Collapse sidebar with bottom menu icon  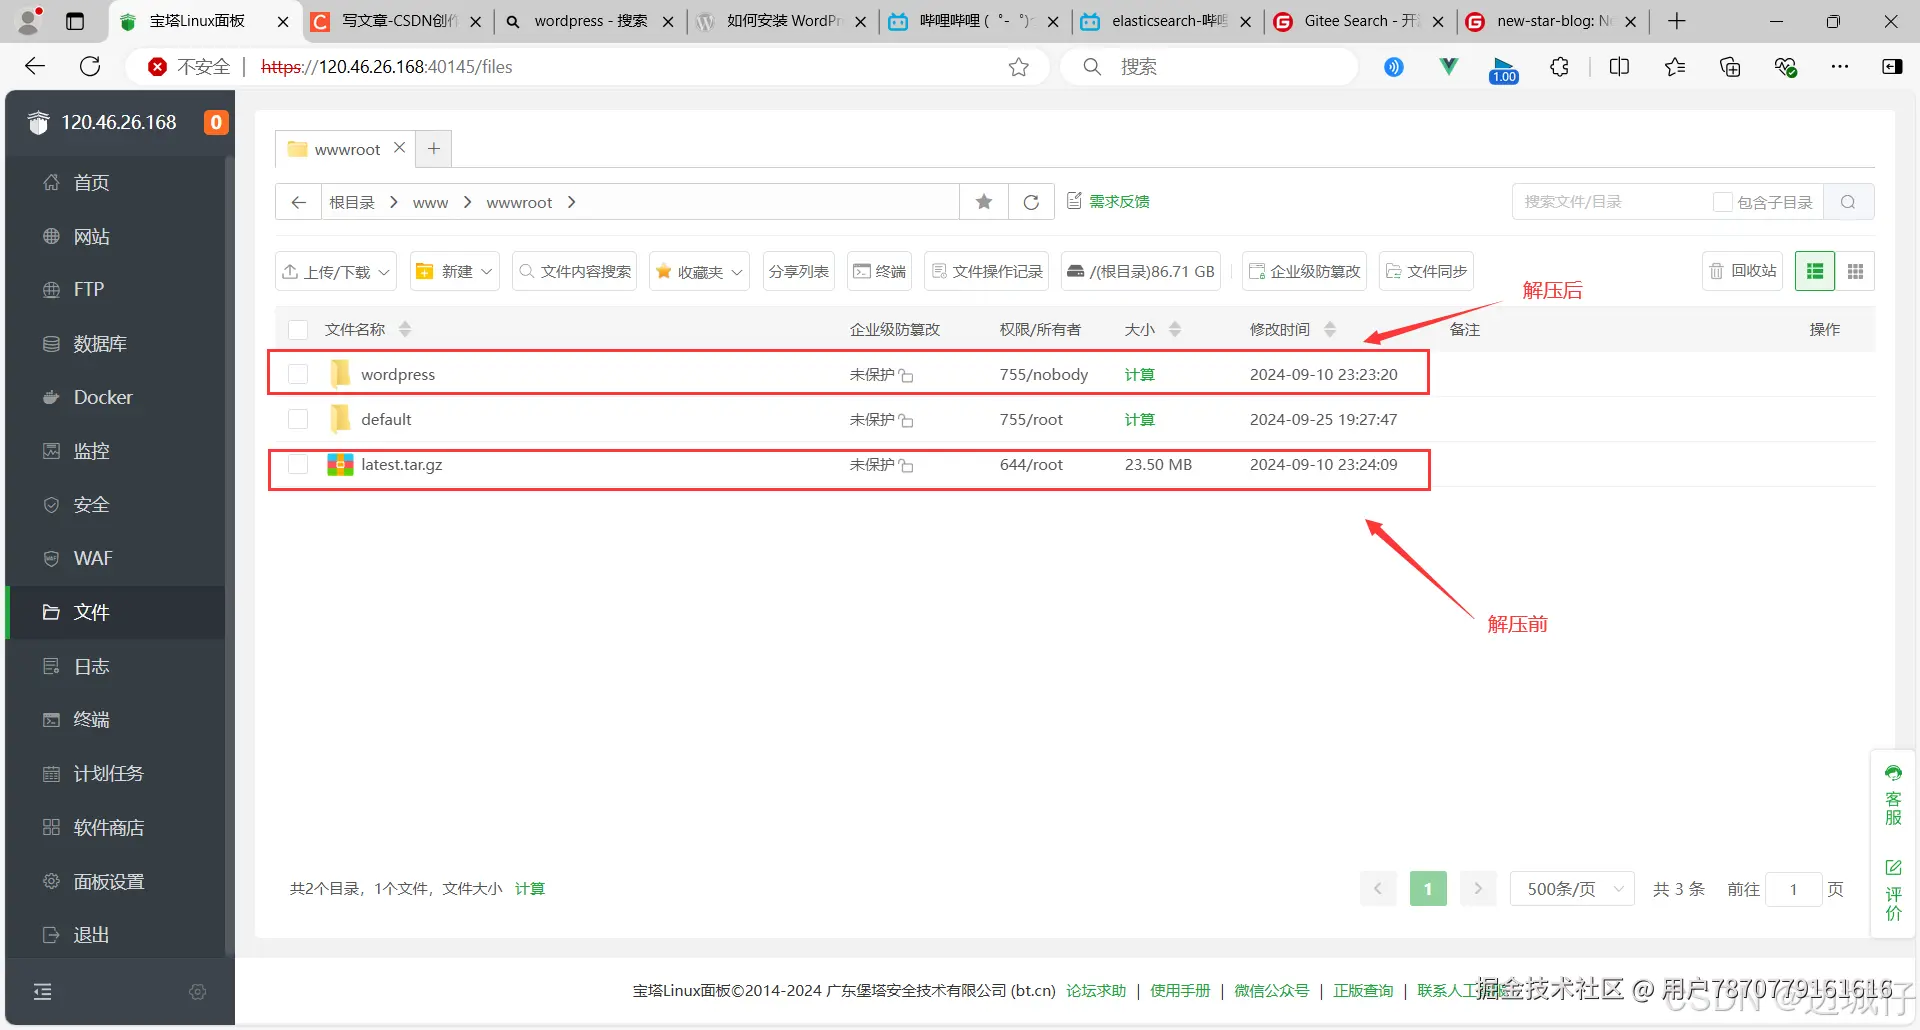42,992
